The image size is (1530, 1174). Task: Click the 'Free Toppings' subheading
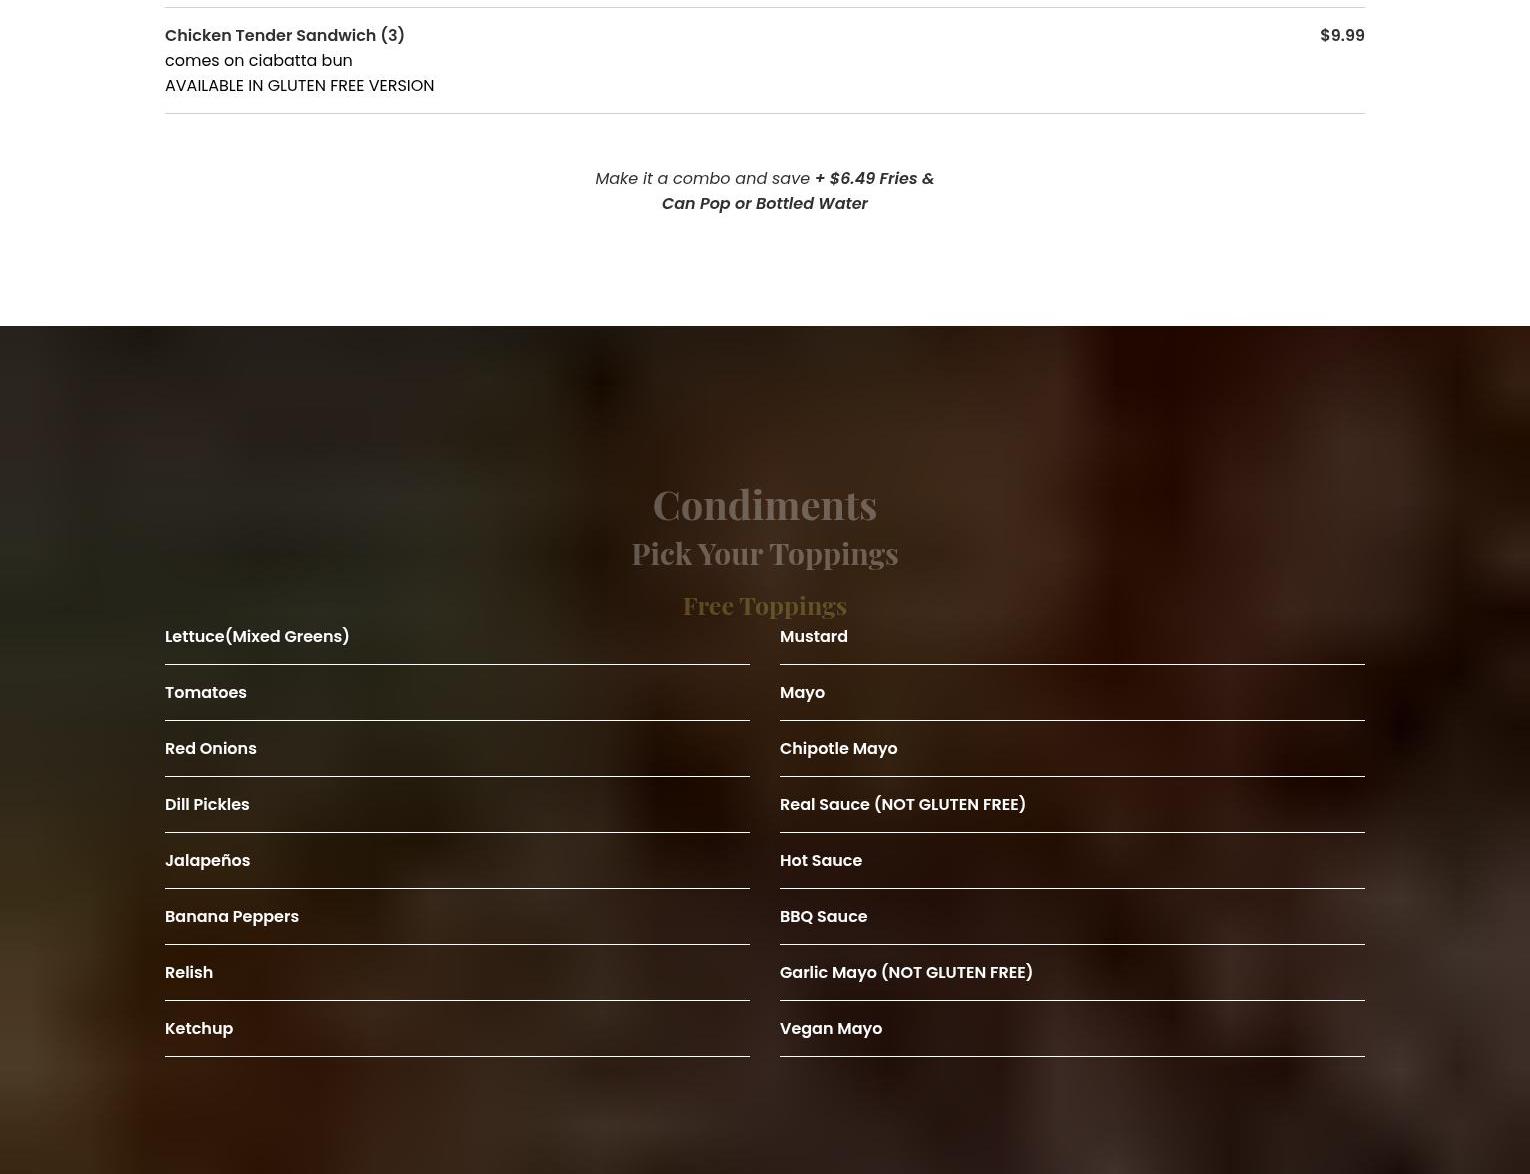click(x=765, y=606)
